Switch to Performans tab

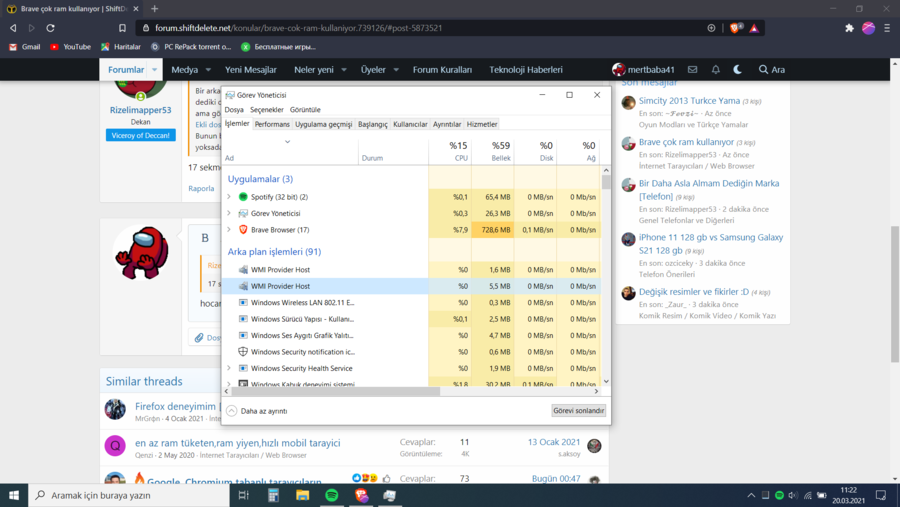(272, 124)
